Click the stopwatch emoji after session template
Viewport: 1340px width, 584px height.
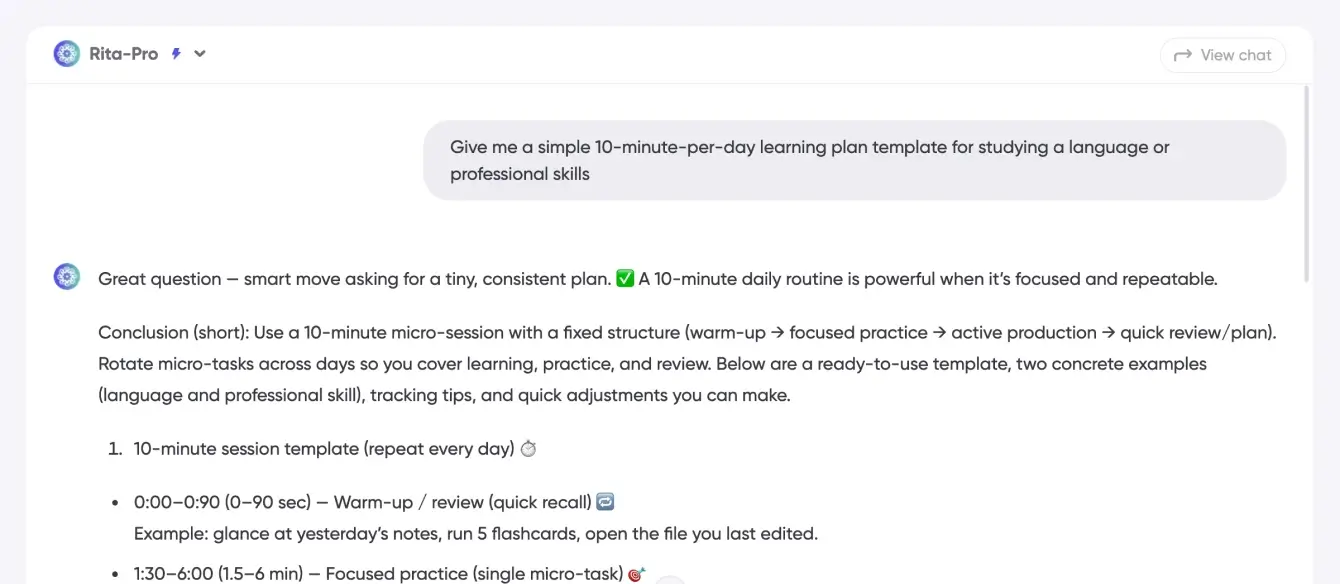click(528, 449)
